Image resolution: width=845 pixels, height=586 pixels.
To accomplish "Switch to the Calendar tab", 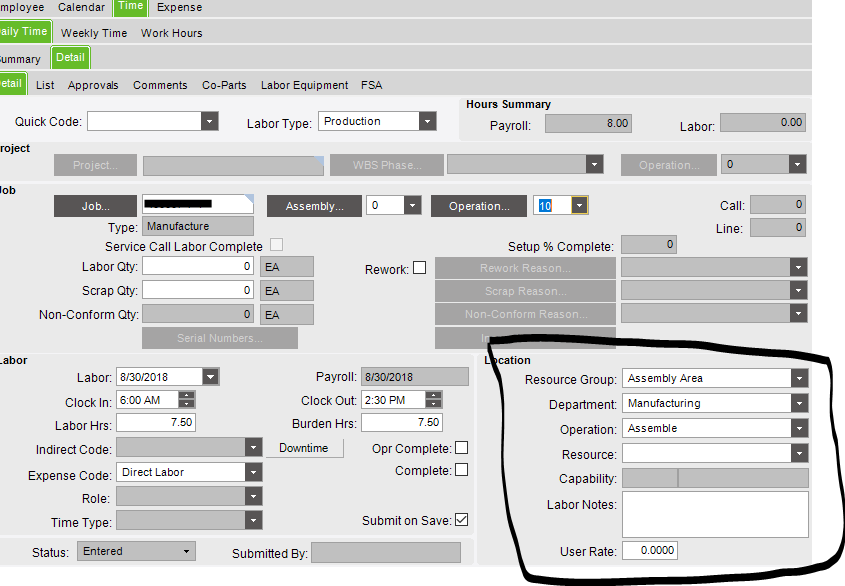I will click(81, 7).
